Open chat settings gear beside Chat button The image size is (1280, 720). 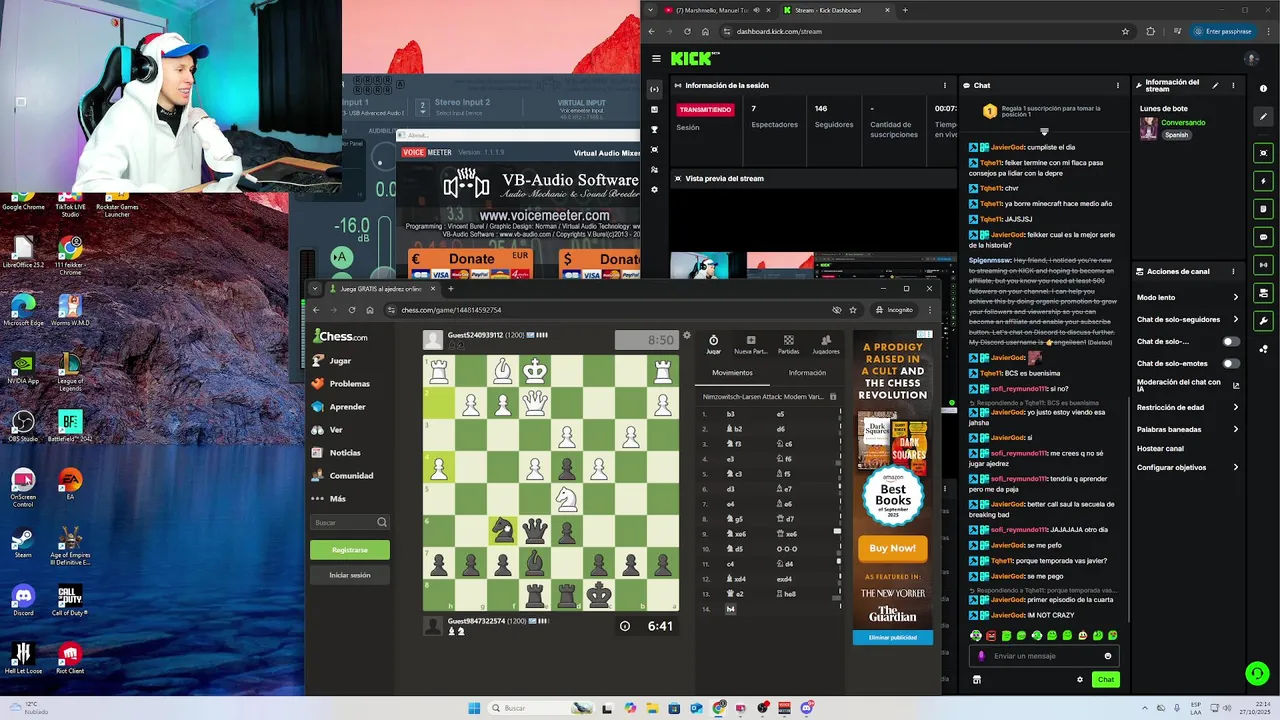coord(1080,679)
